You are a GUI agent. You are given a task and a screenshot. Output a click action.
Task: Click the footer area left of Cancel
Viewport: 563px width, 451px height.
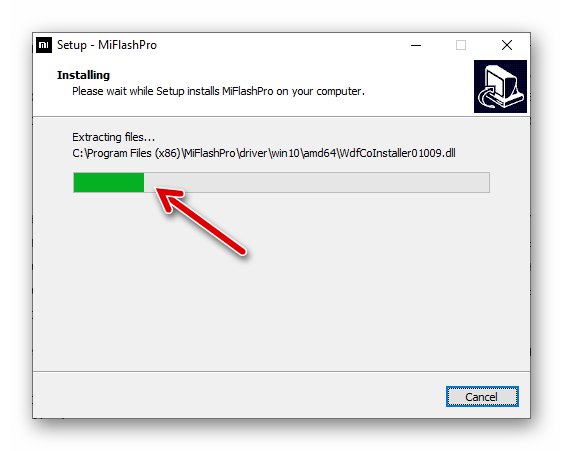coord(237,396)
